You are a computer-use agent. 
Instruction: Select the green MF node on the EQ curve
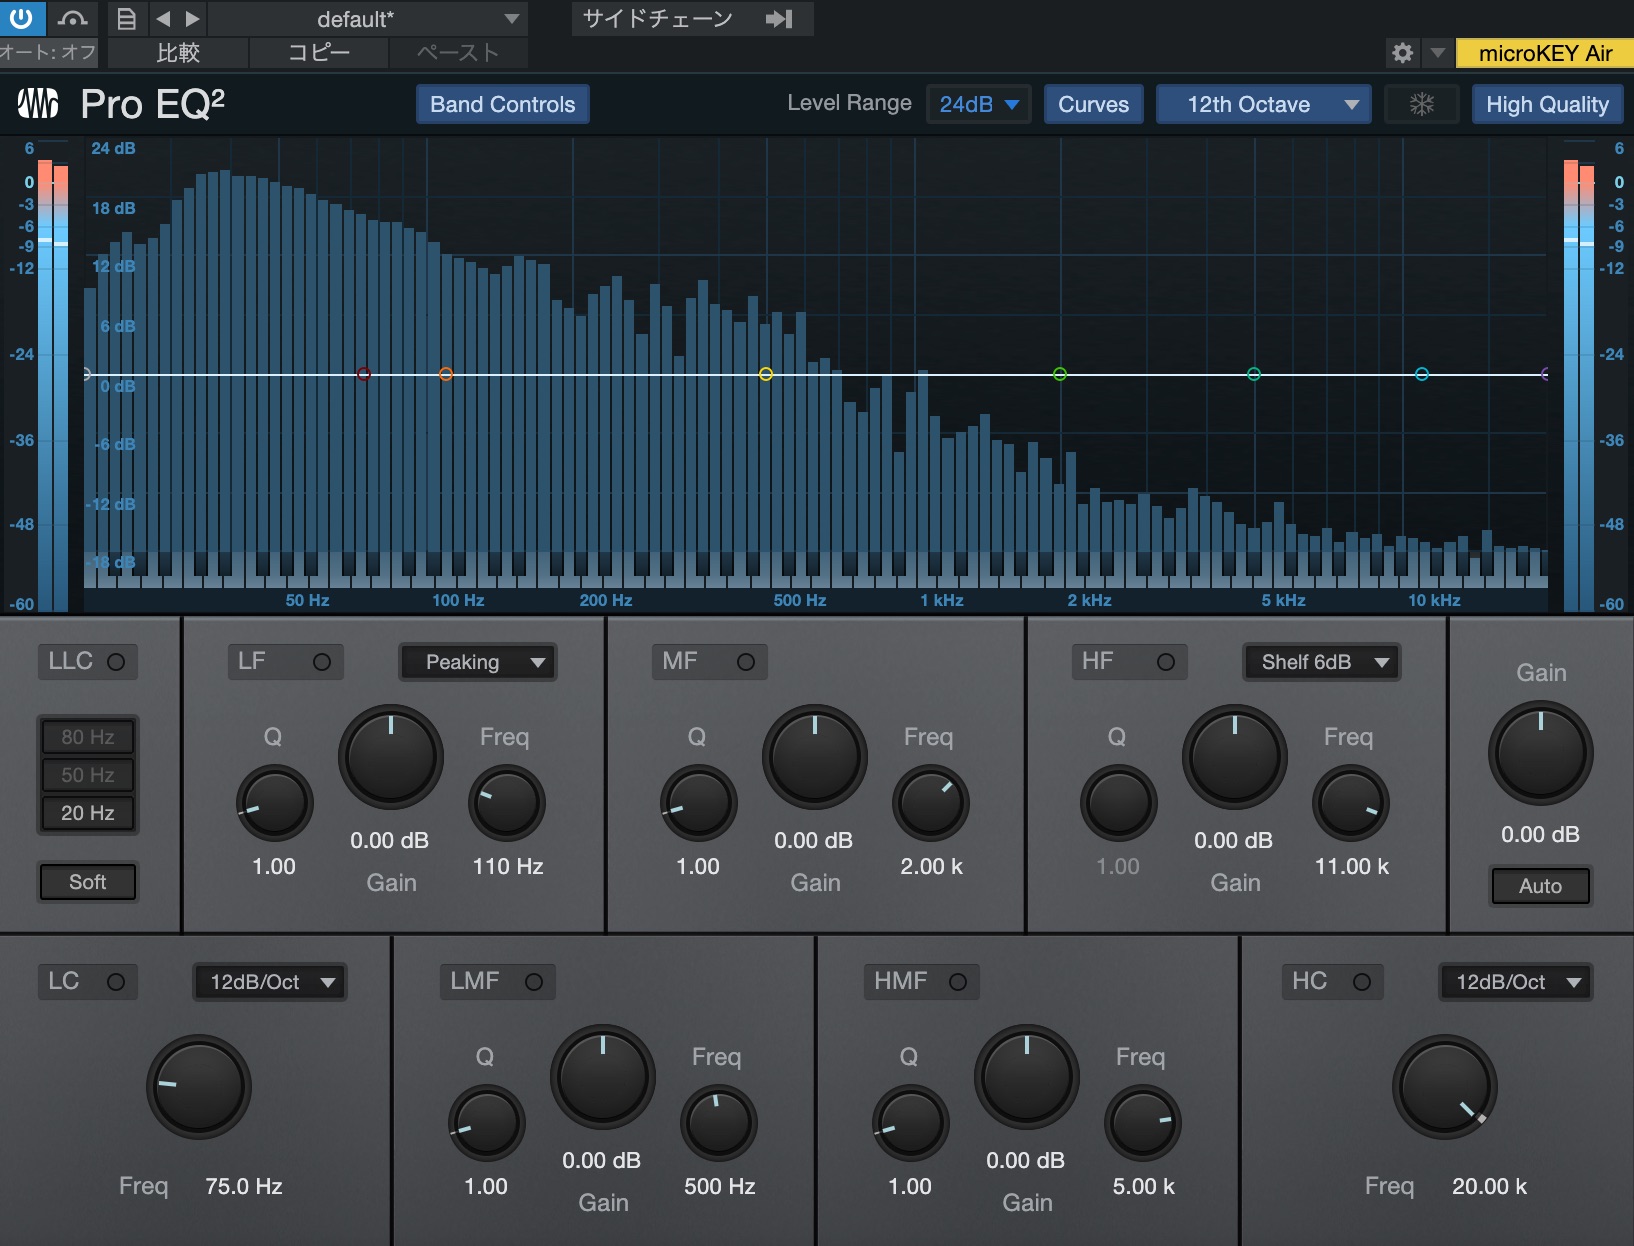click(1060, 374)
